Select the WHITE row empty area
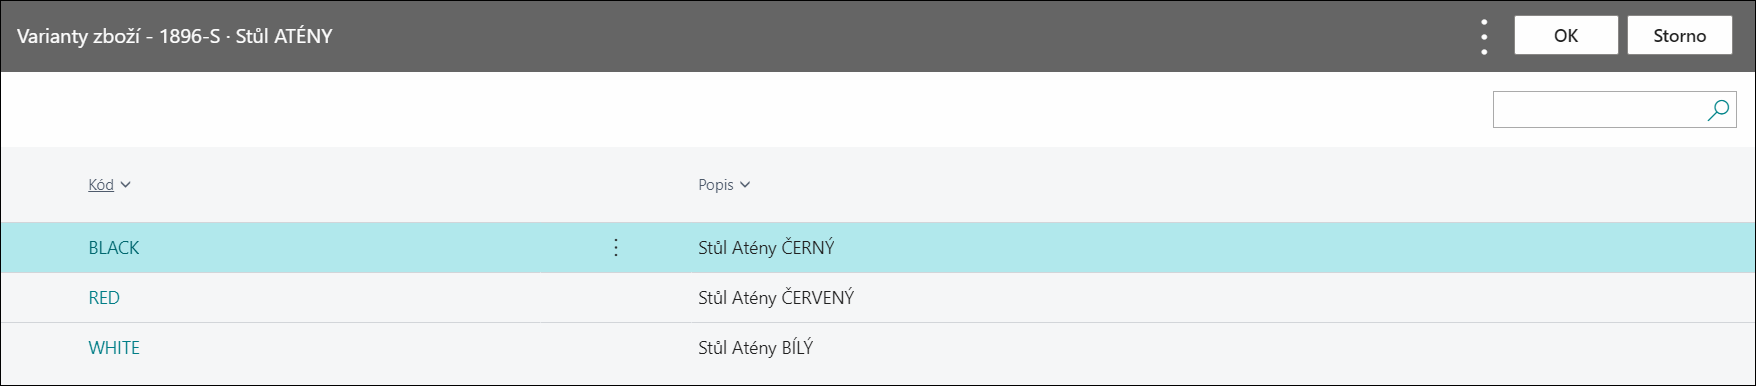The height and width of the screenshot is (386, 1756). [1300, 348]
